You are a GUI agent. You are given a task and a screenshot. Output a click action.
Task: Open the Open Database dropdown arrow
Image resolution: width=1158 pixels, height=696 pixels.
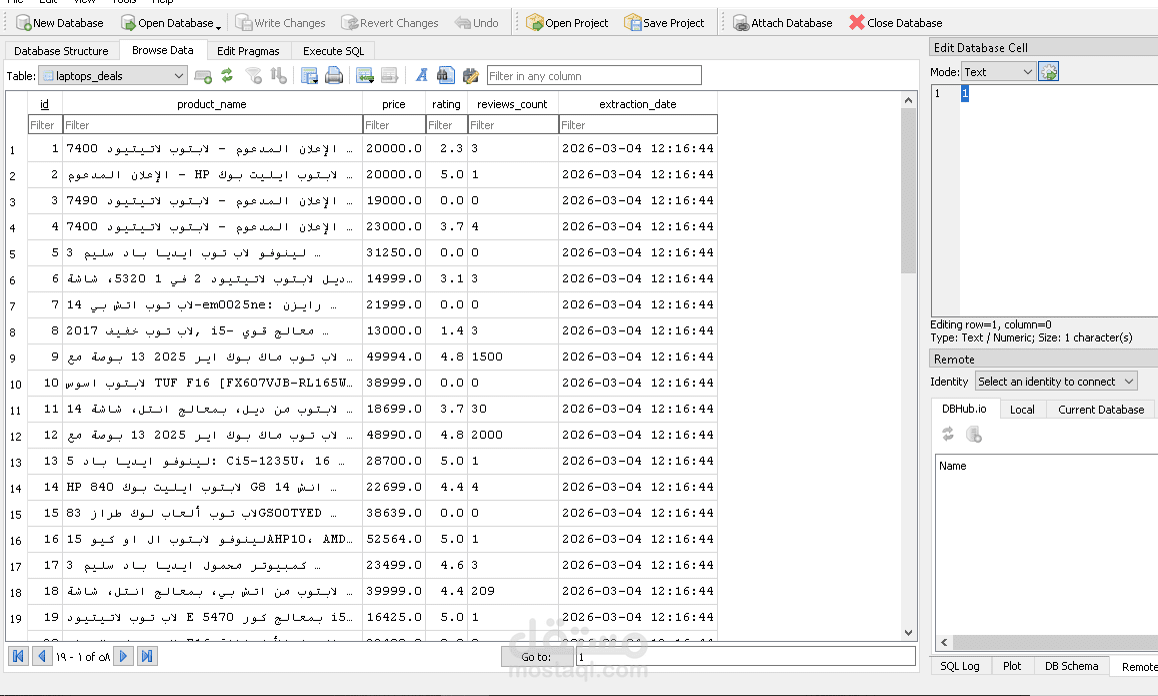click(219, 27)
